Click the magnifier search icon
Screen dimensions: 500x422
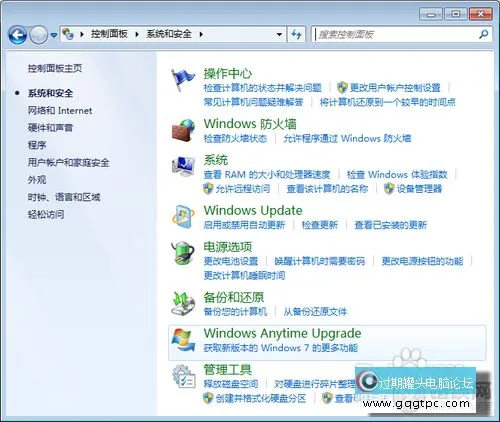point(483,34)
